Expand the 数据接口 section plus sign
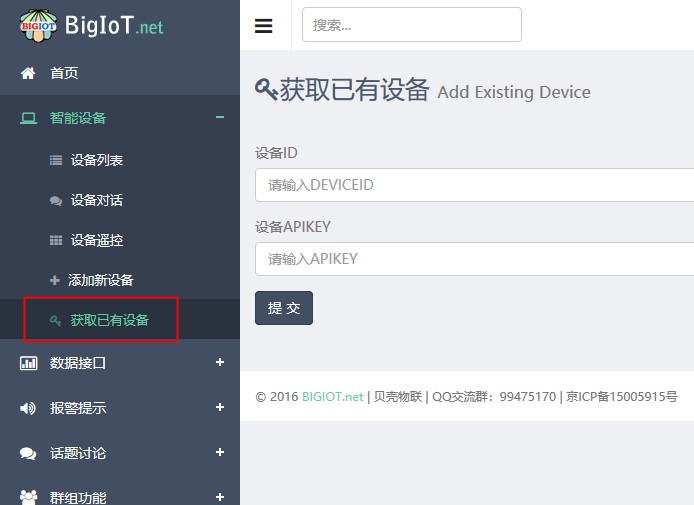 click(220, 362)
